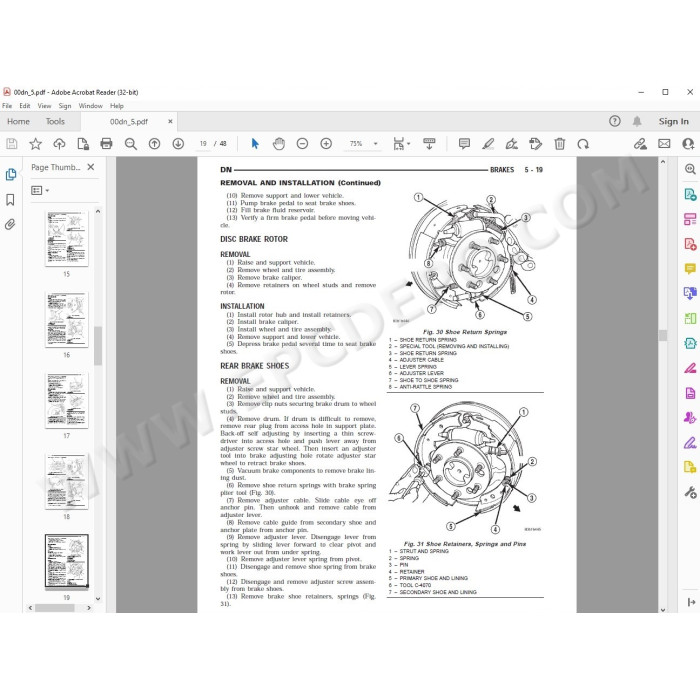Click the Print file icon
This screenshot has height=700, width=700.
(106, 144)
